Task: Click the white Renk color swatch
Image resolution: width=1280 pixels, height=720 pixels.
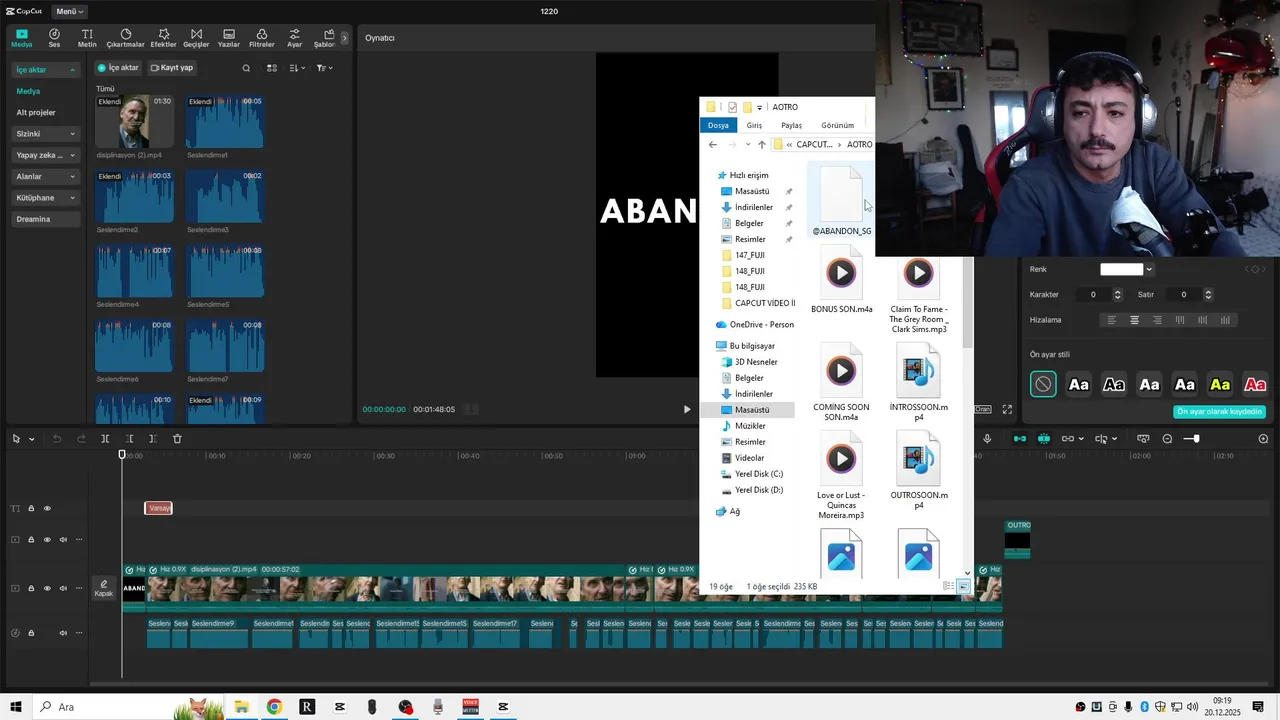Action: tap(1122, 269)
